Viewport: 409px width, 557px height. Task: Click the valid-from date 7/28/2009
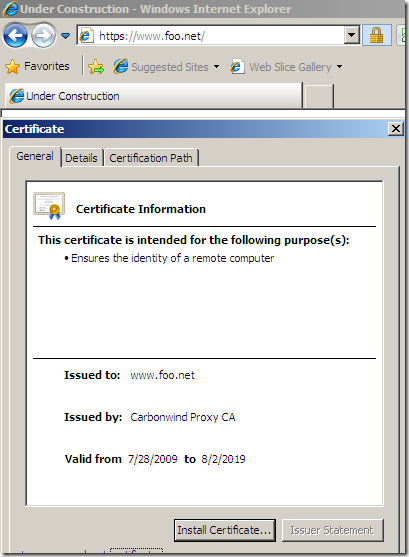tap(153, 459)
